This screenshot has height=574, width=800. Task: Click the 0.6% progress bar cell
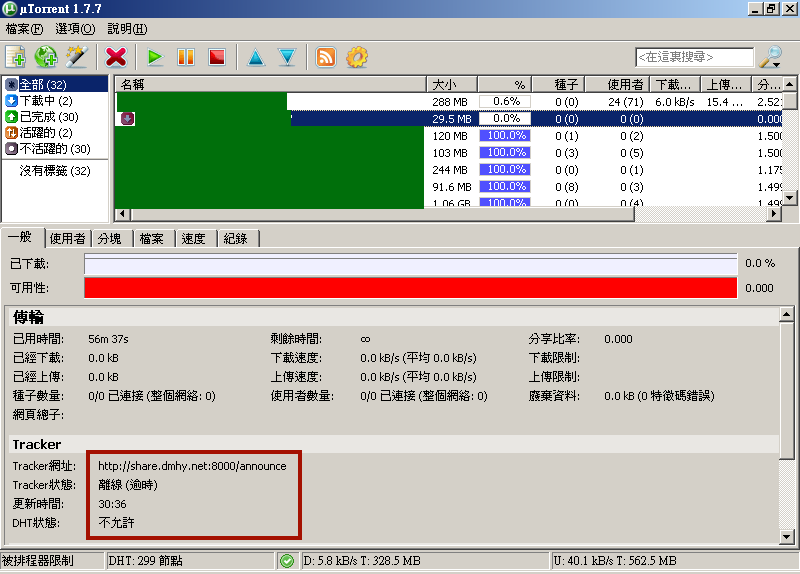[x=505, y=102]
